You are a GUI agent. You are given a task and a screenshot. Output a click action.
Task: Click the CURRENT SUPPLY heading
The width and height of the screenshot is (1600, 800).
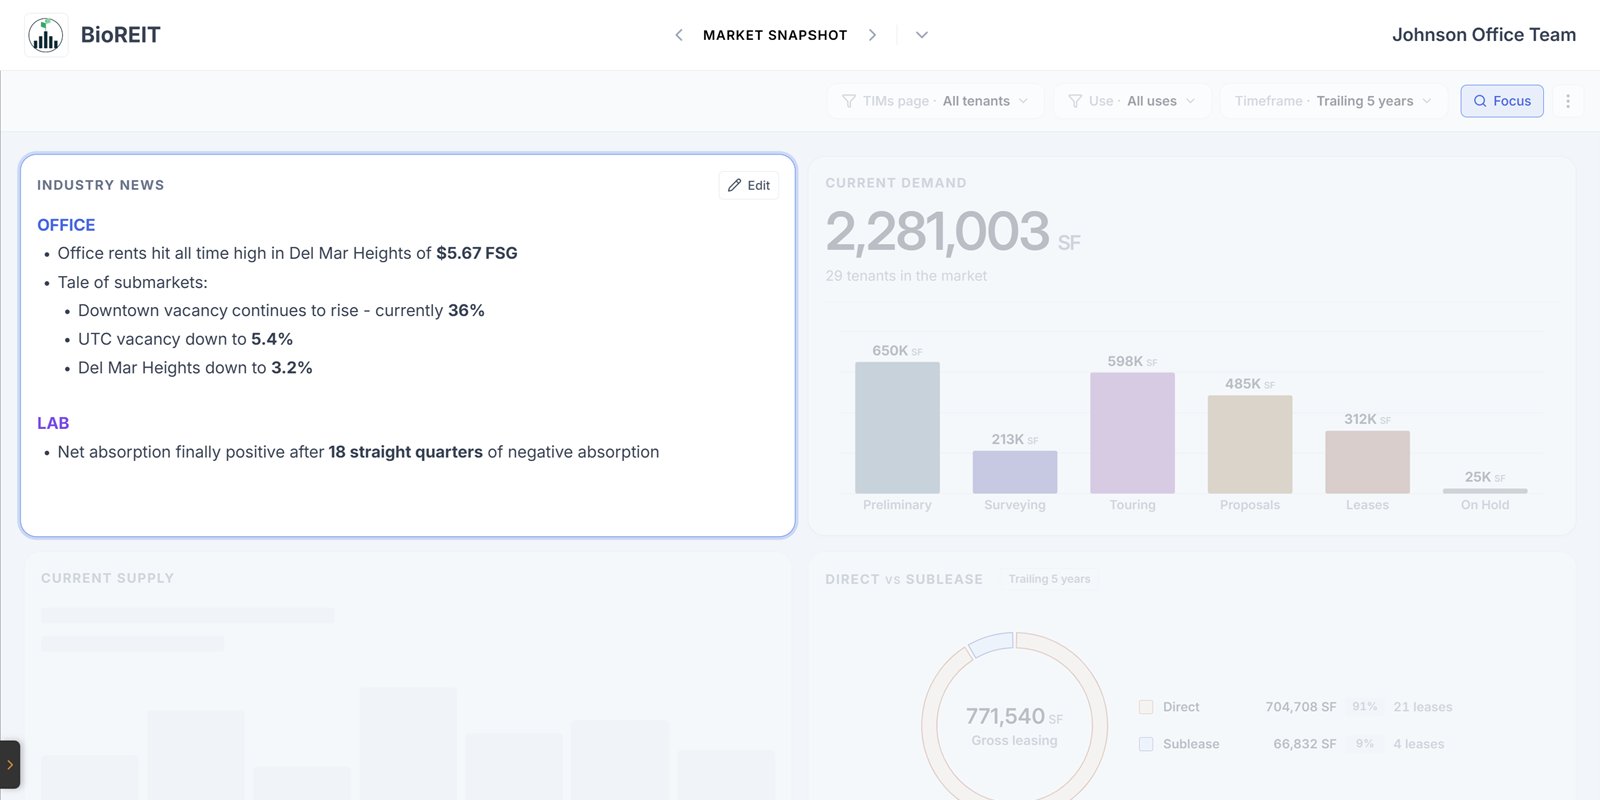(107, 578)
